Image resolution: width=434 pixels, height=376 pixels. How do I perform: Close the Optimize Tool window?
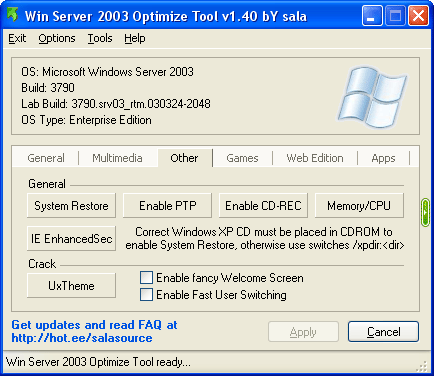(418, 16)
